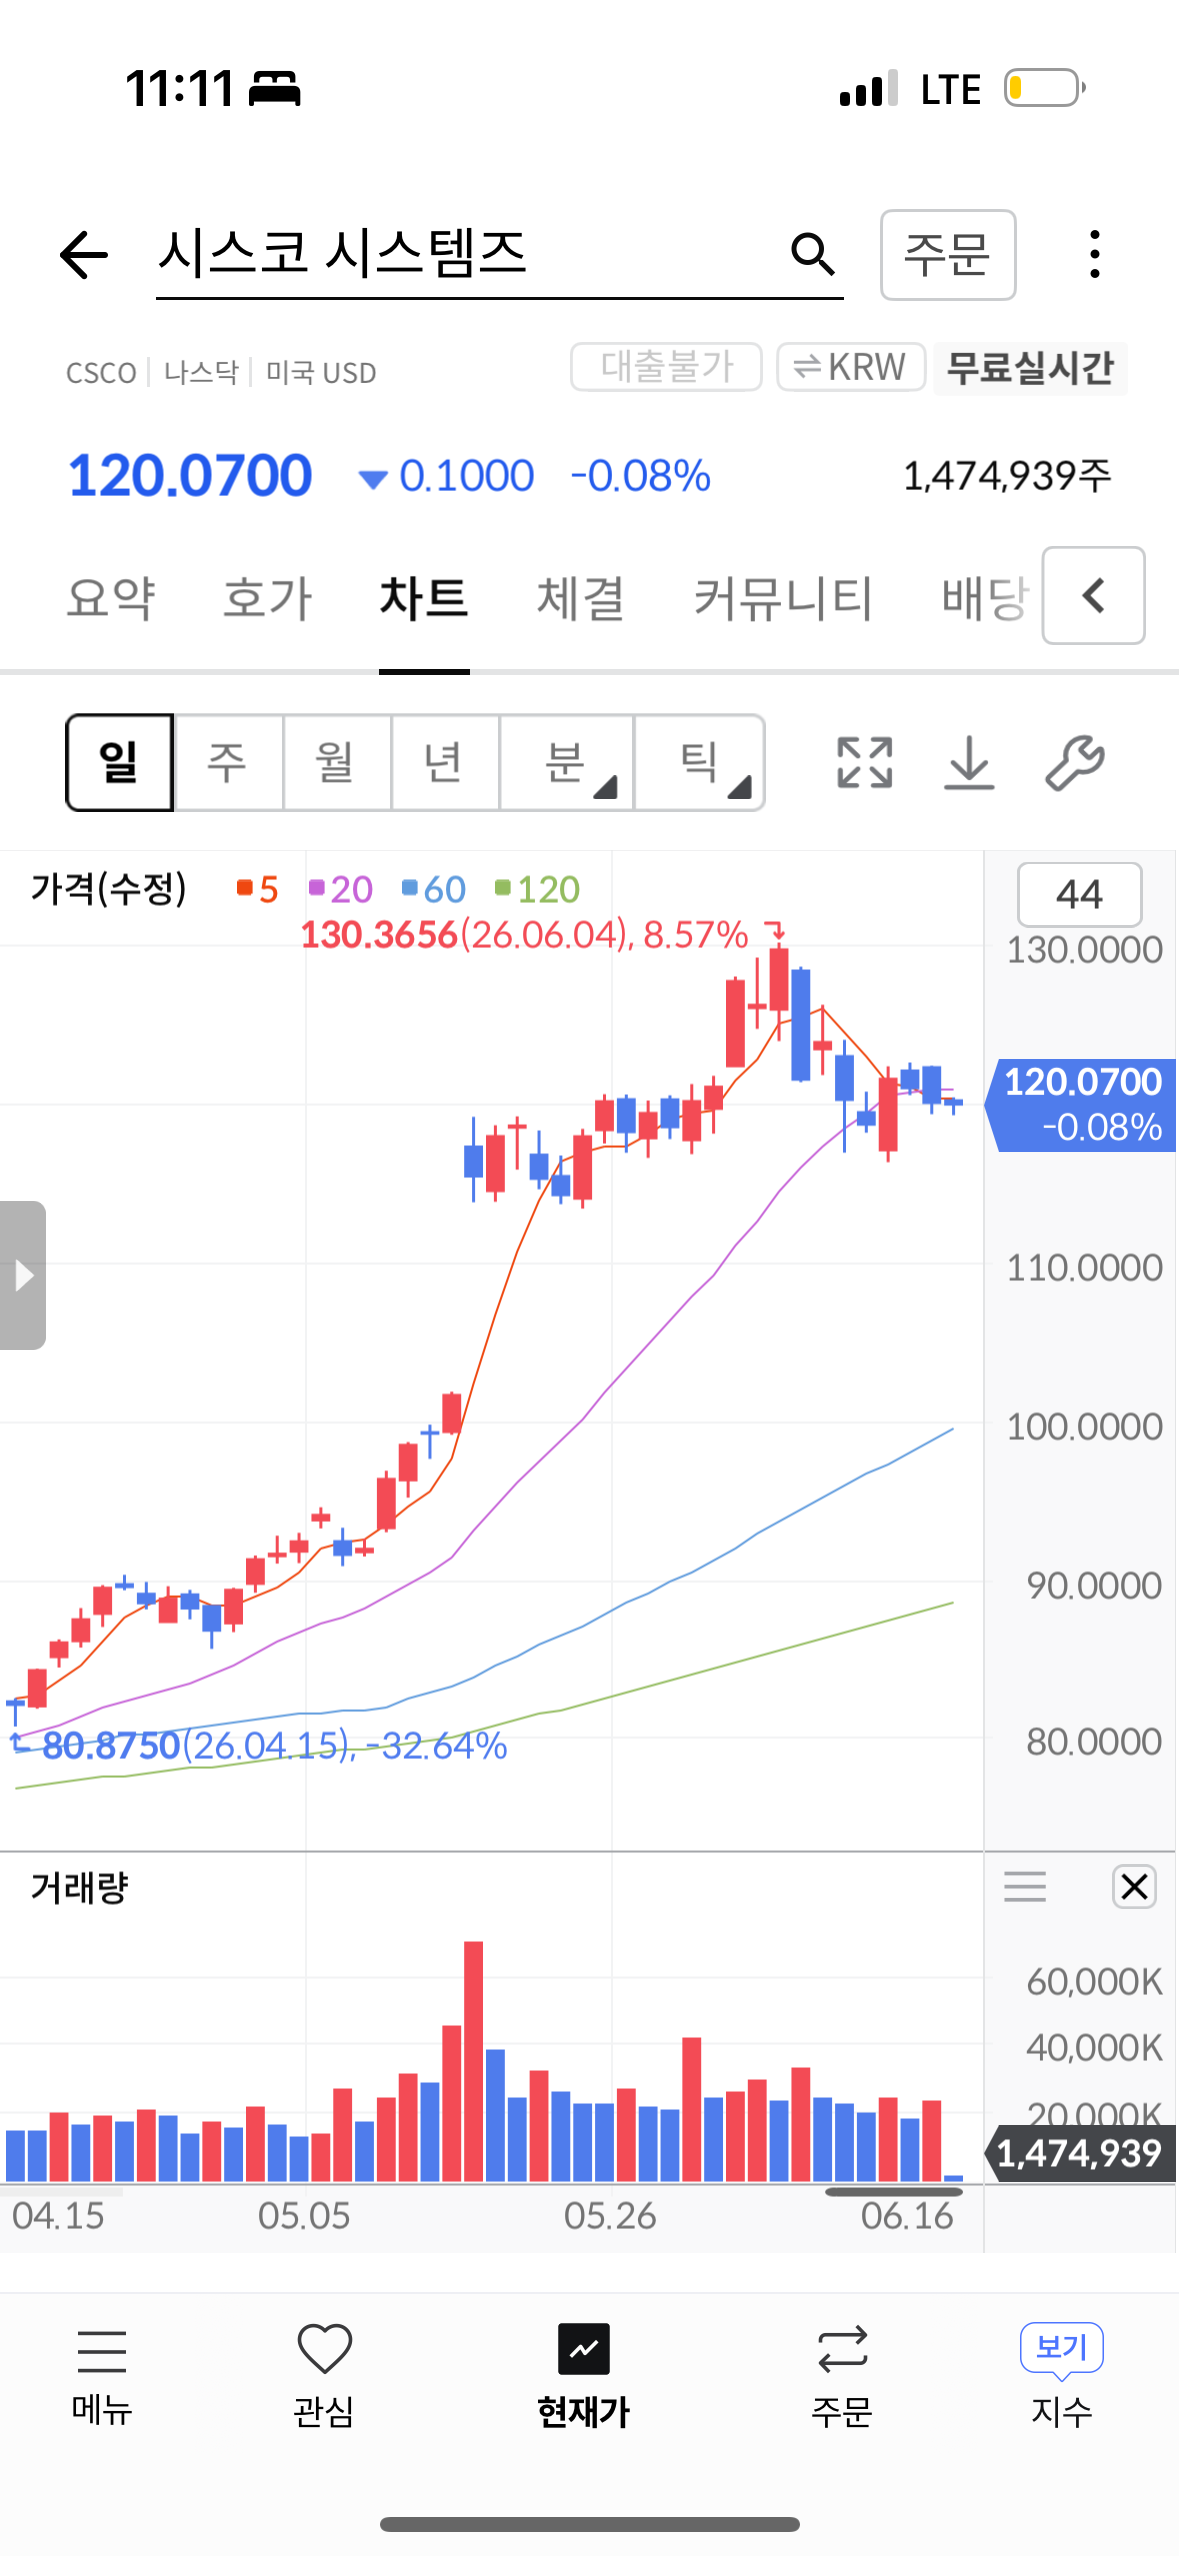Expand the left side panel arrow
The height and width of the screenshot is (2556, 1179).
(23, 1275)
